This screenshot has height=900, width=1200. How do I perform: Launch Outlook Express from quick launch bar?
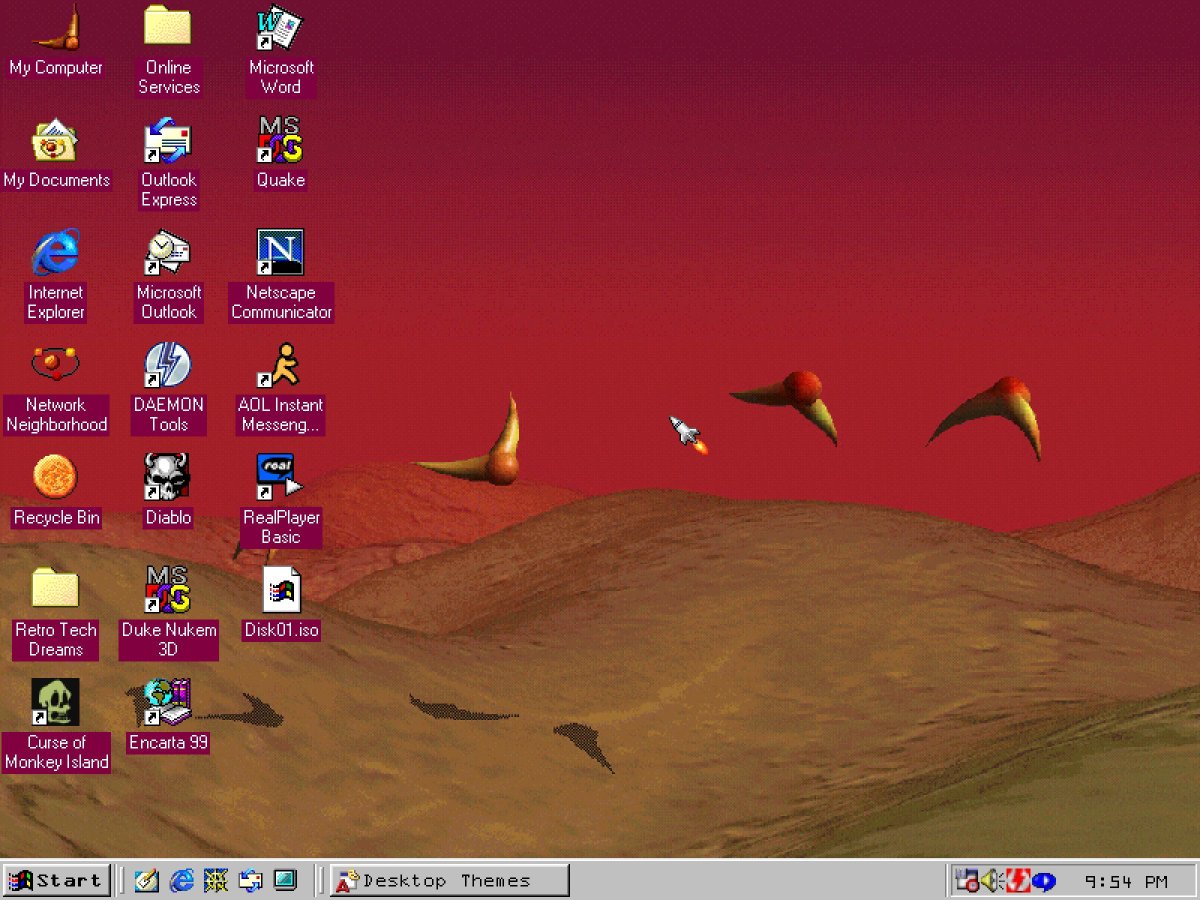(x=250, y=881)
